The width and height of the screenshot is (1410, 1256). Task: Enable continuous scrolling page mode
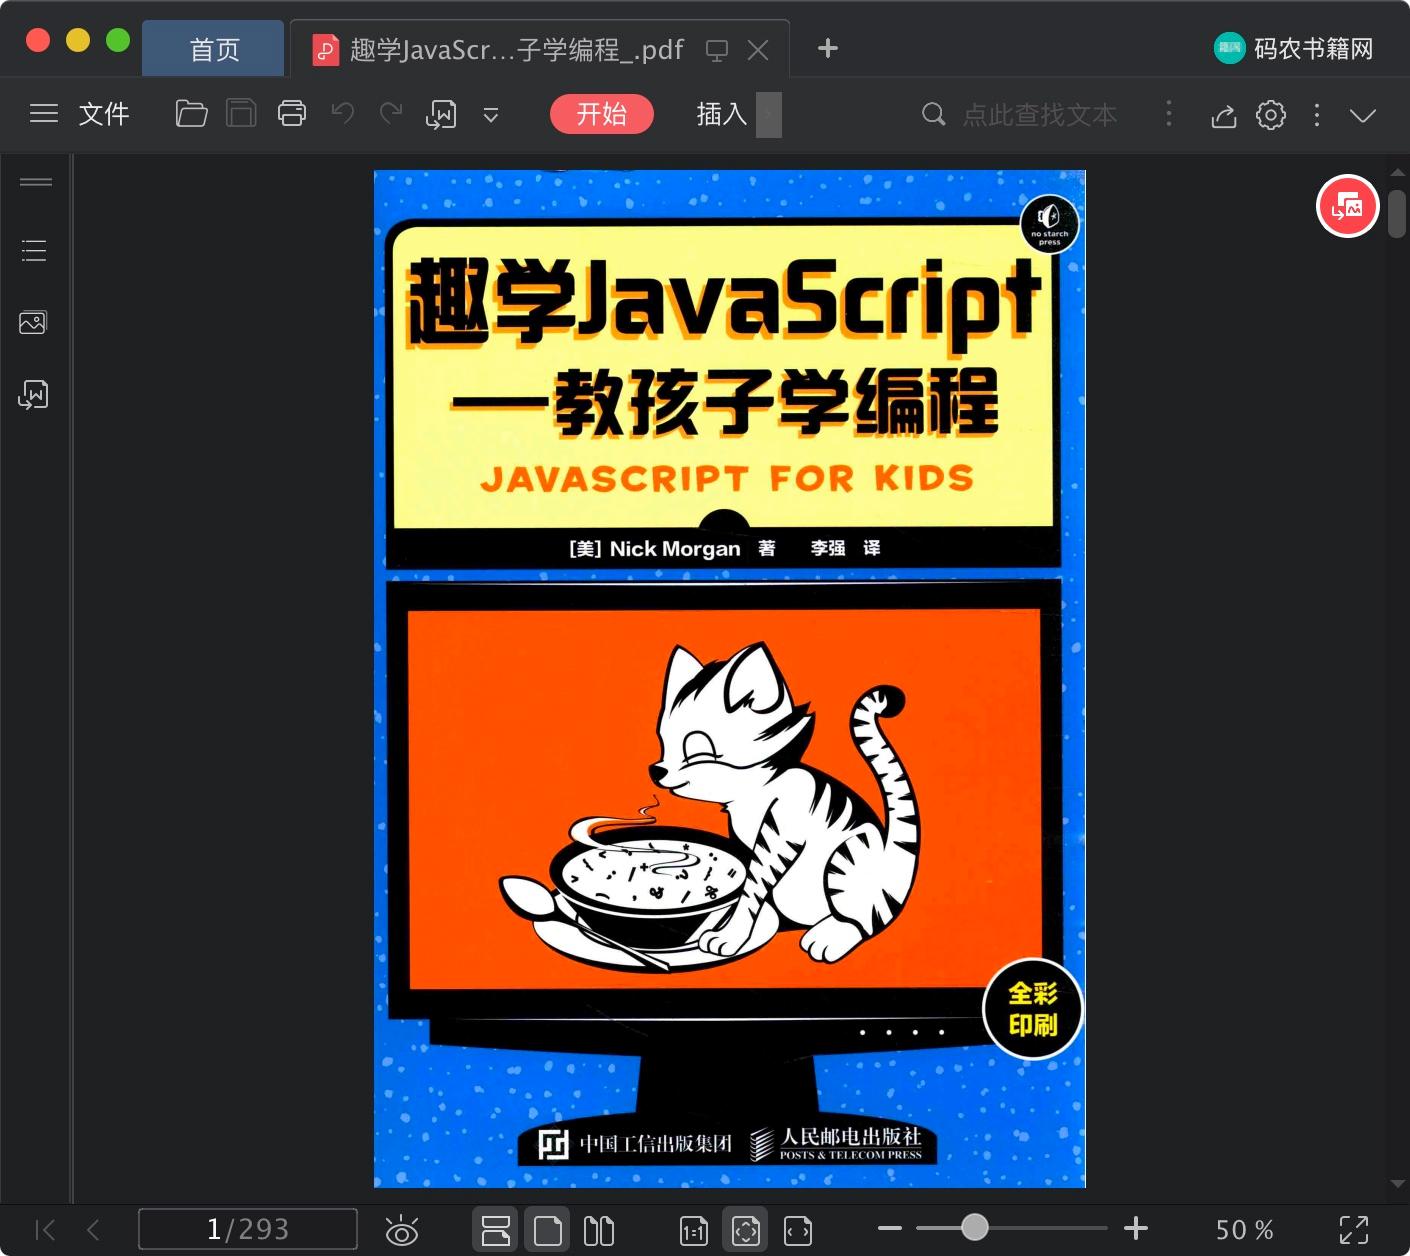[496, 1230]
